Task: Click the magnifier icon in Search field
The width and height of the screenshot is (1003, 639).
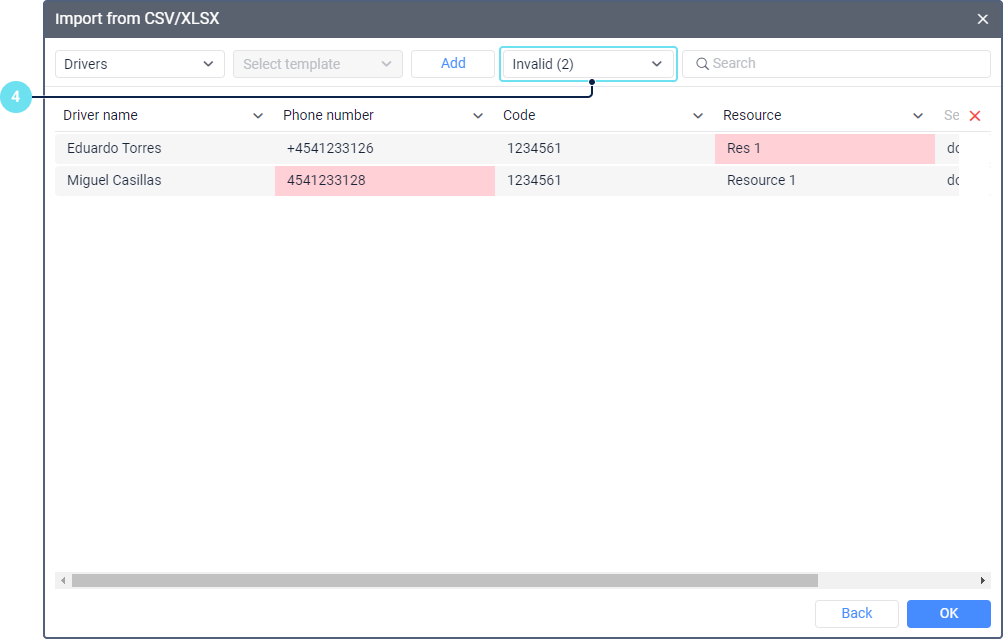Action: click(x=702, y=64)
